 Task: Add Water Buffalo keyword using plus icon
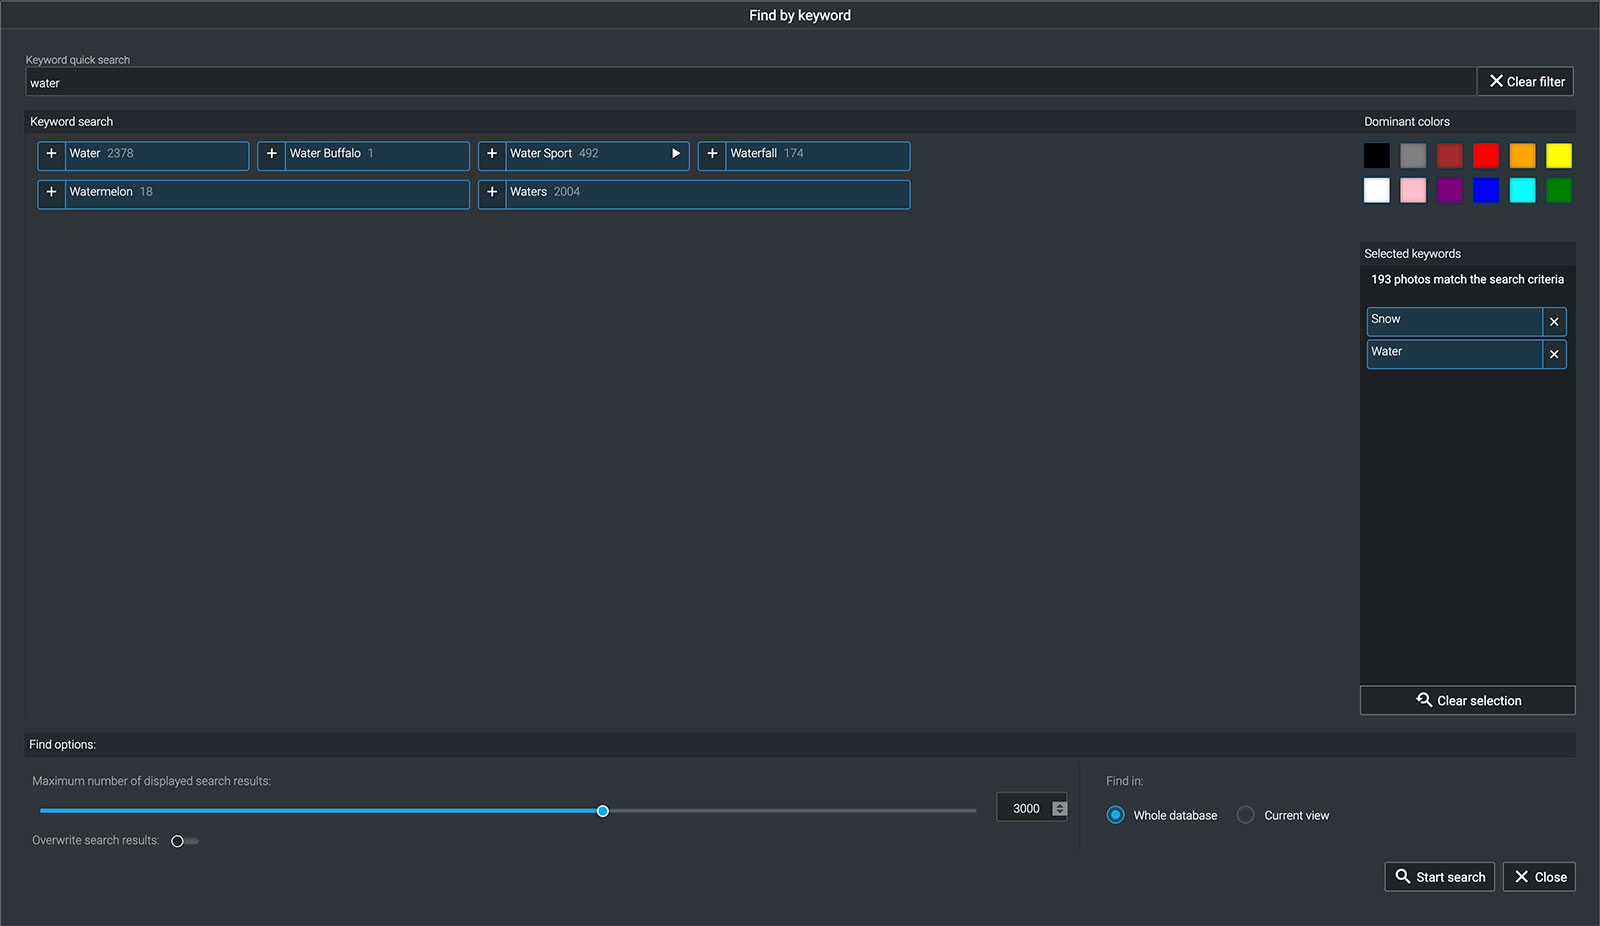point(272,154)
